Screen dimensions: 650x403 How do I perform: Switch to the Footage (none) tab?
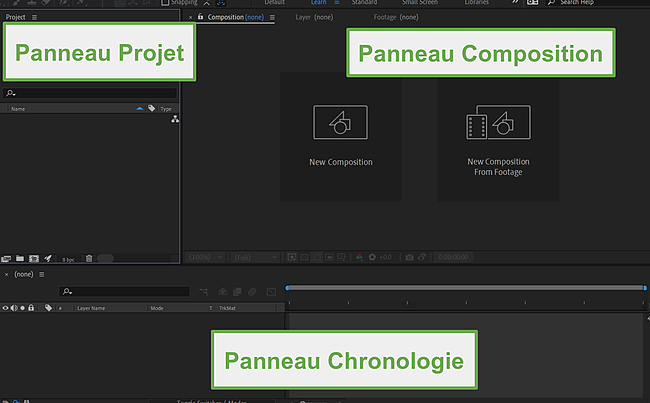coord(396,17)
